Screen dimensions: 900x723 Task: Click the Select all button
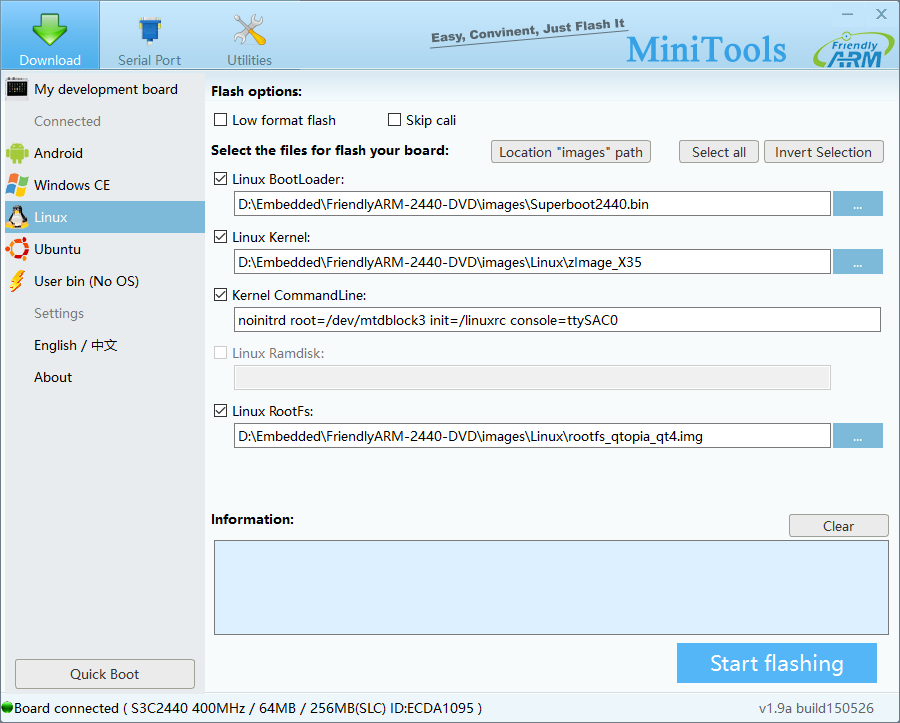[719, 152]
